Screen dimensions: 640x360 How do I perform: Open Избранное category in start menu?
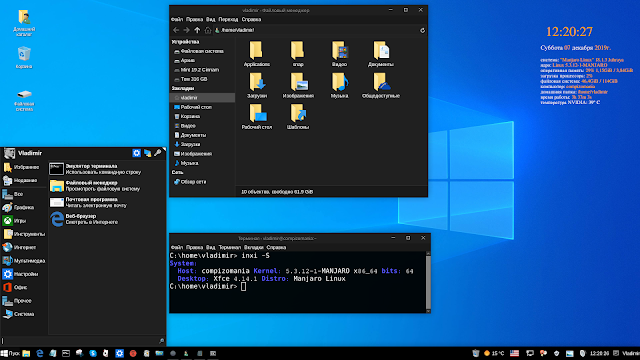coord(24,167)
